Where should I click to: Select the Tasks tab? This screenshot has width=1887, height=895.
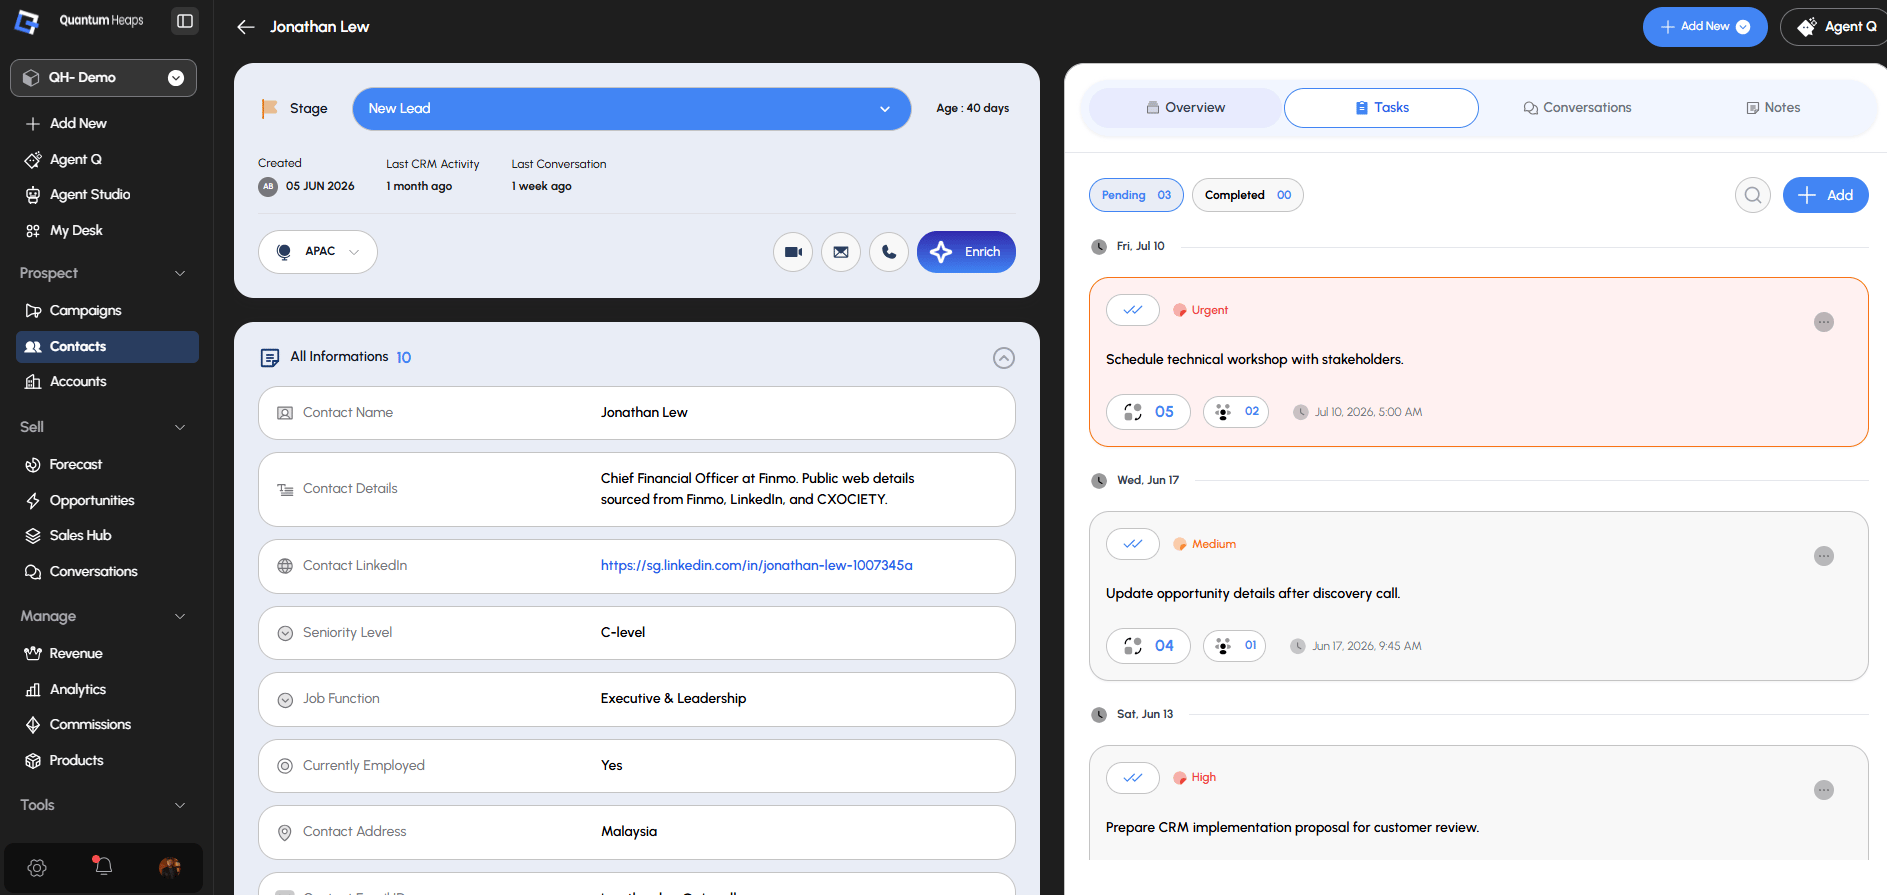1381,108
